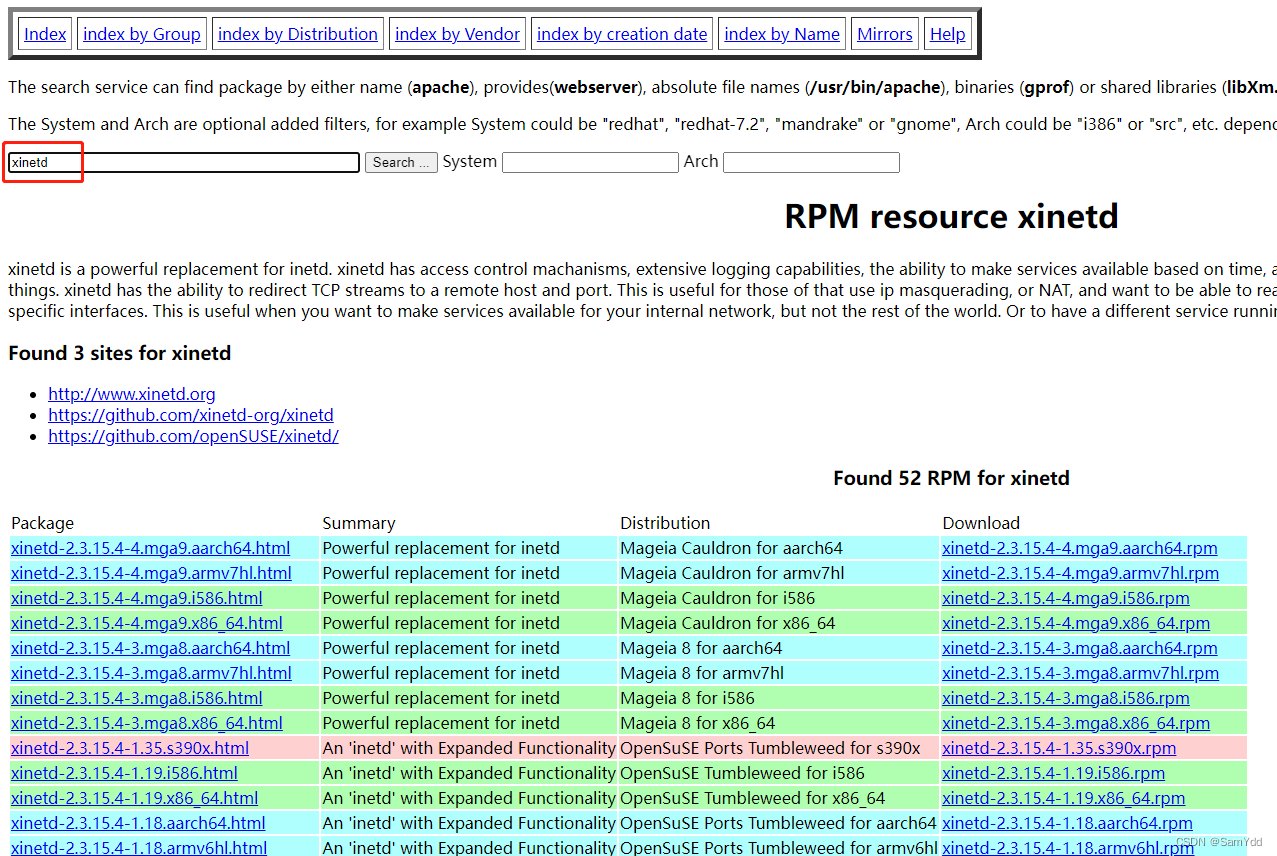Download xinetd-2.3.15.4-4.mga9.x86_64.rpm

coord(1076,623)
